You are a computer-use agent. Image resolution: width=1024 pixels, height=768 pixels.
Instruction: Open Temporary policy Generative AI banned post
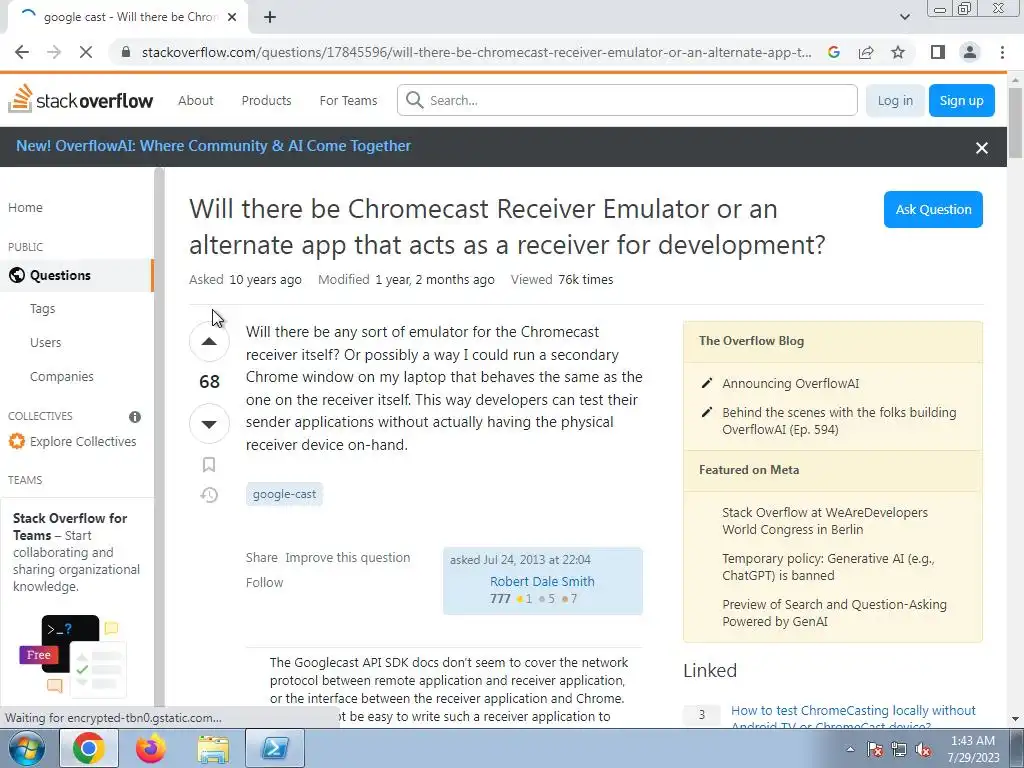point(828,567)
